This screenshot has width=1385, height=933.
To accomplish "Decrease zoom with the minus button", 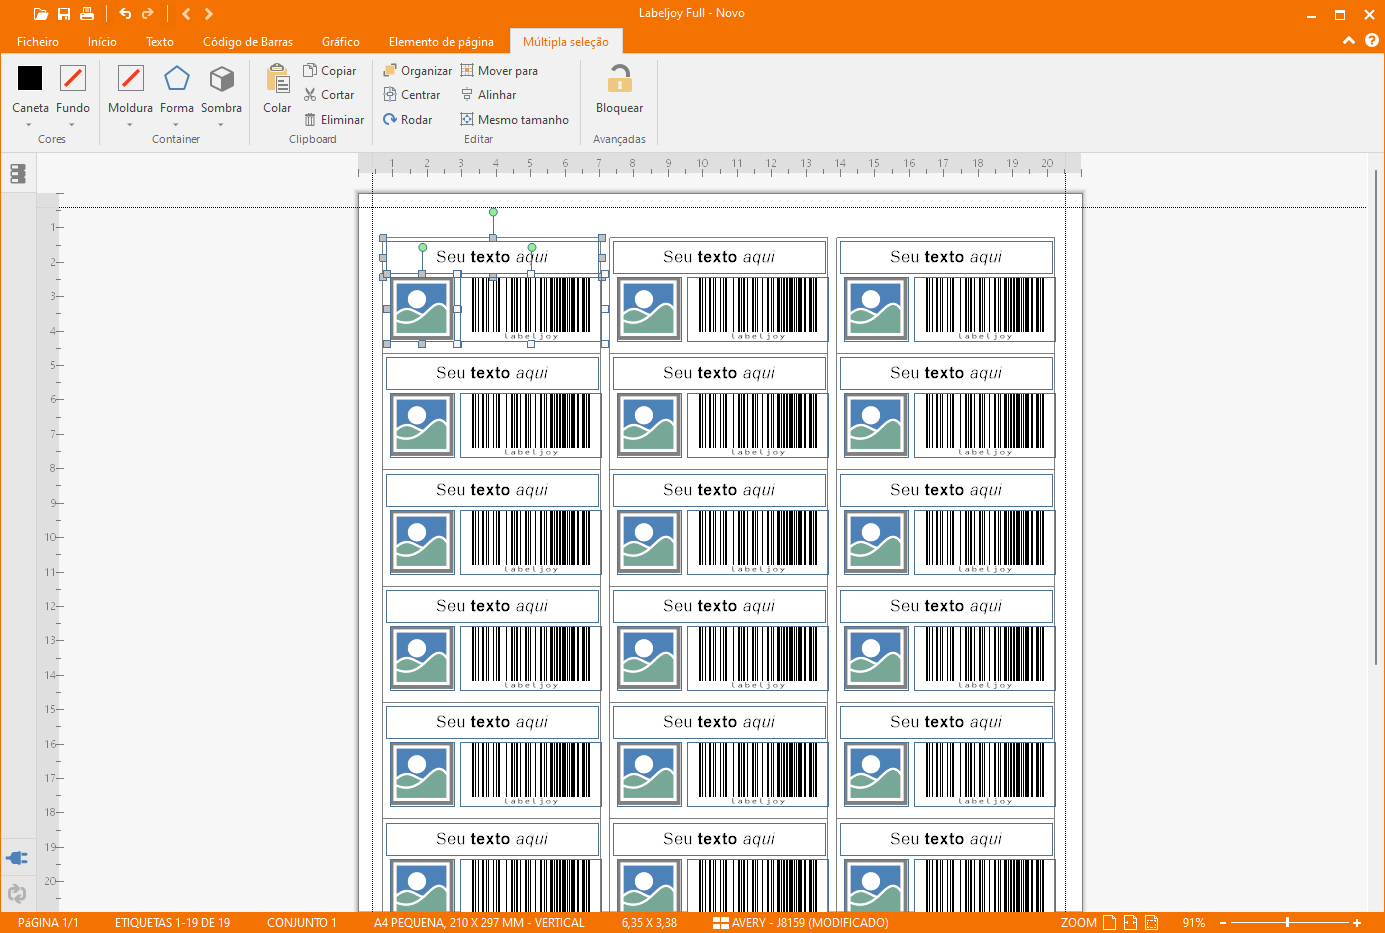I will point(1223,923).
